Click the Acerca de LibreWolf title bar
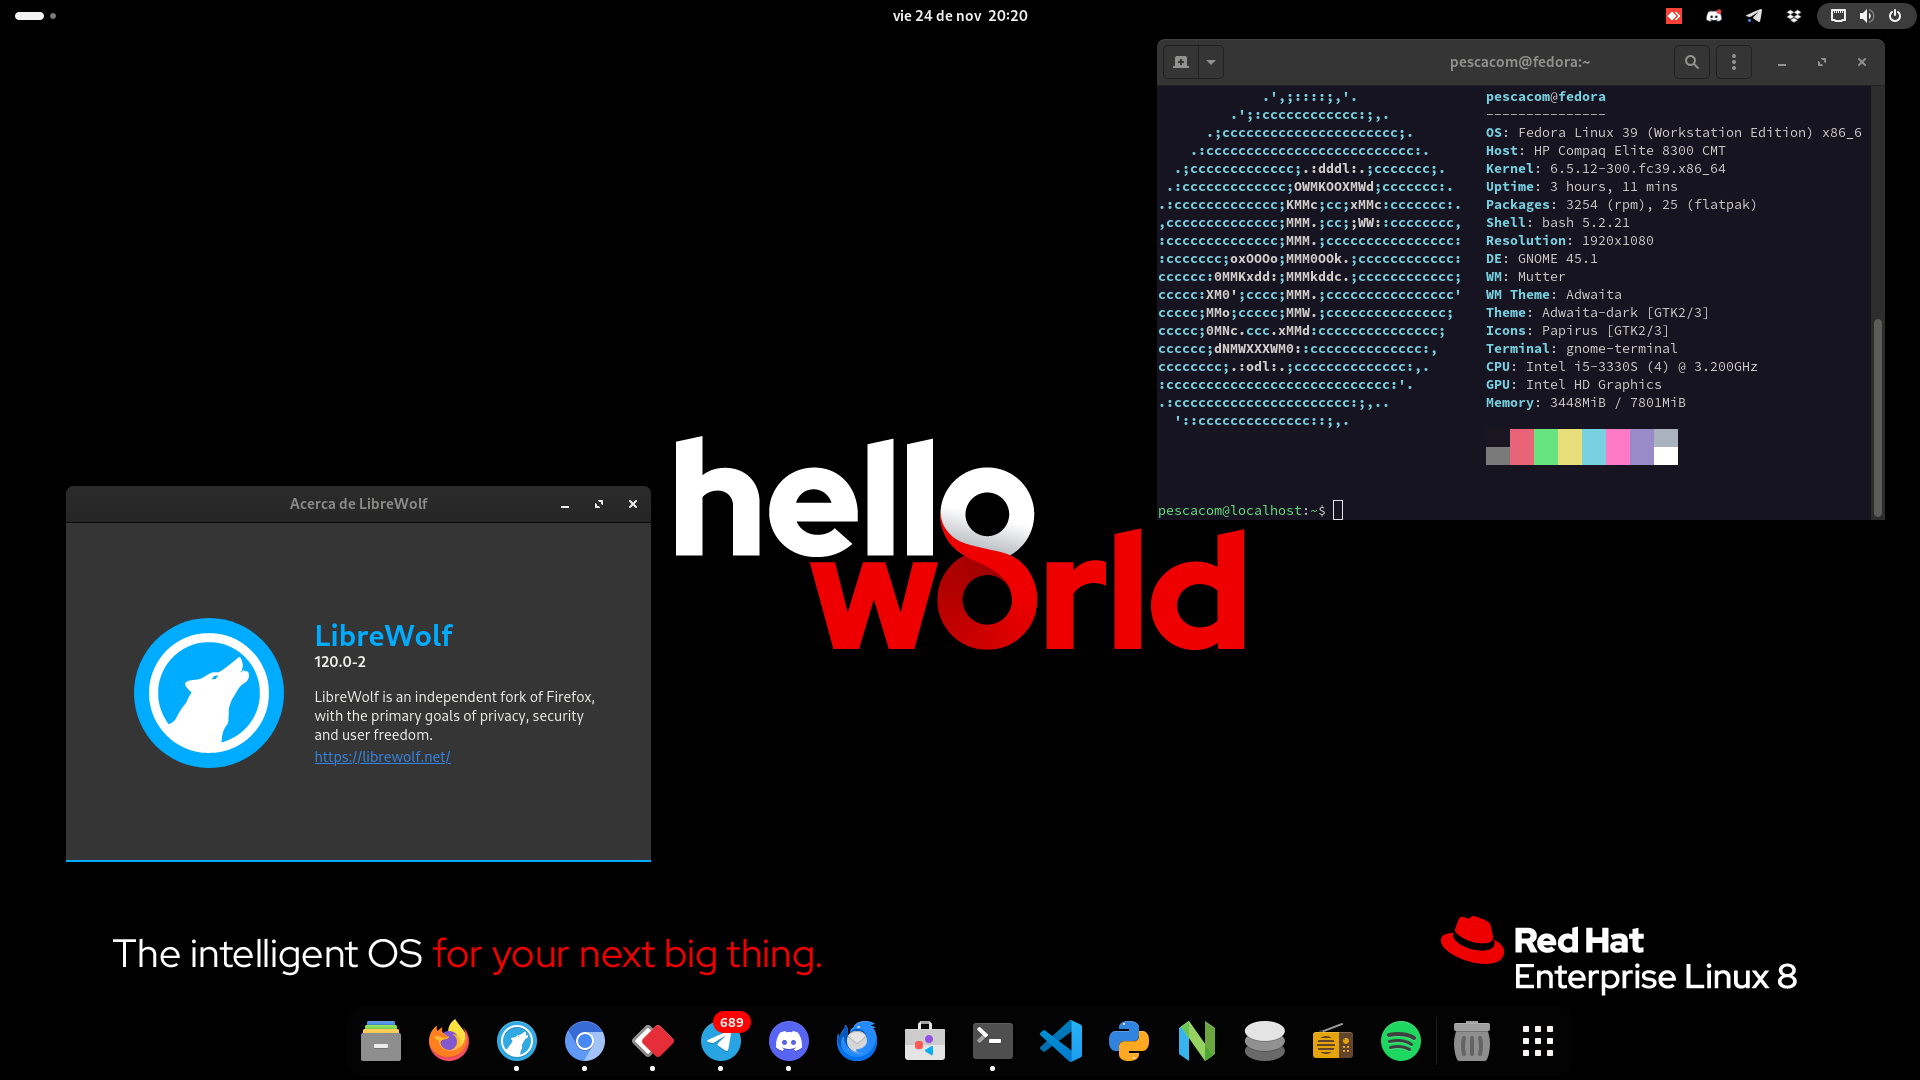 point(358,504)
